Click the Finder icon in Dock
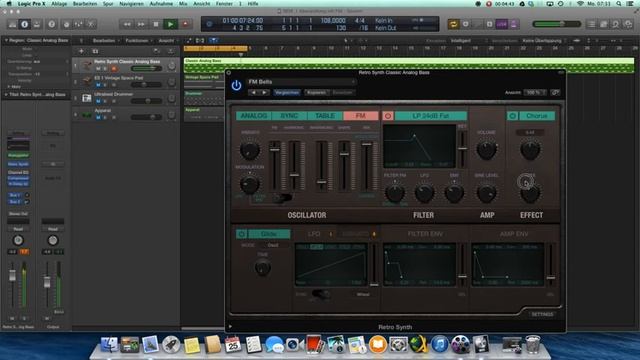Viewport: 640px width, 360px height. pyautogui.click(x=109, y=344)
